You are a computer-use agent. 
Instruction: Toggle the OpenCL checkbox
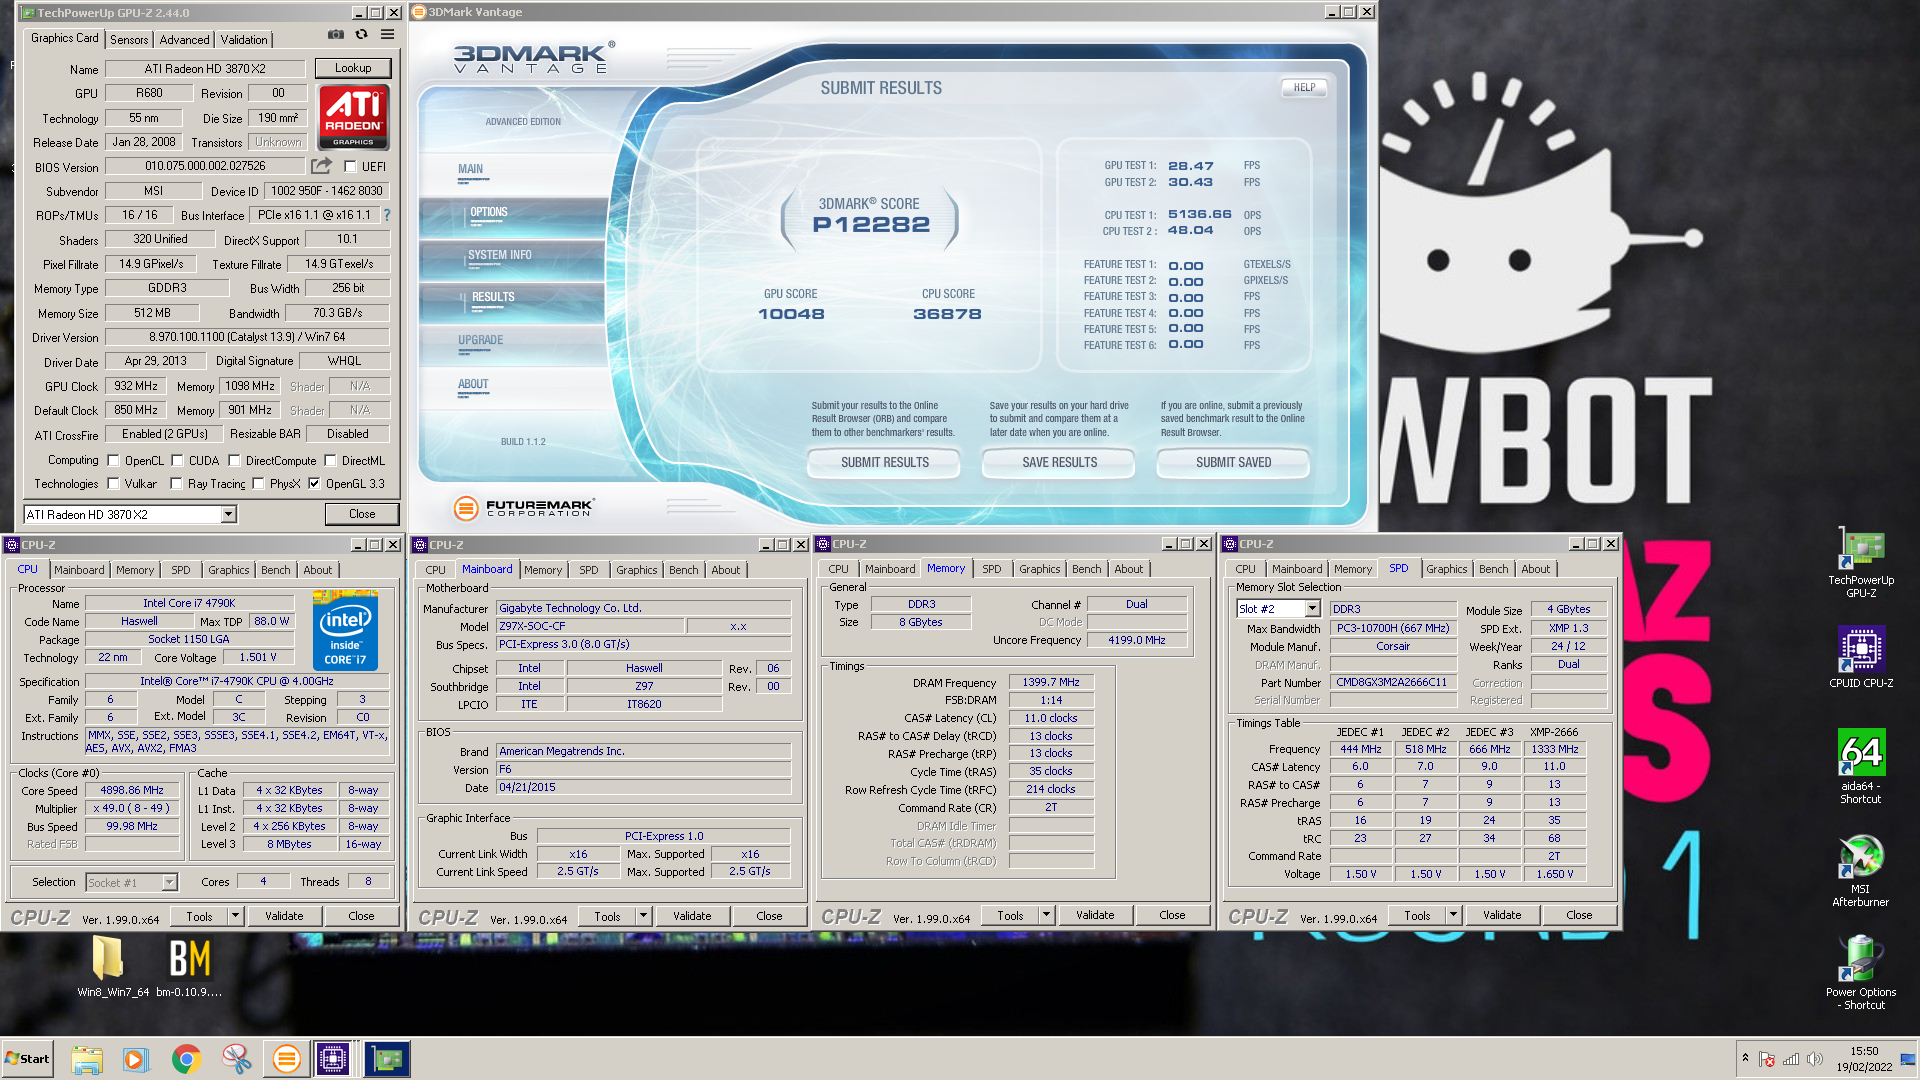click(x=113, y=461)
